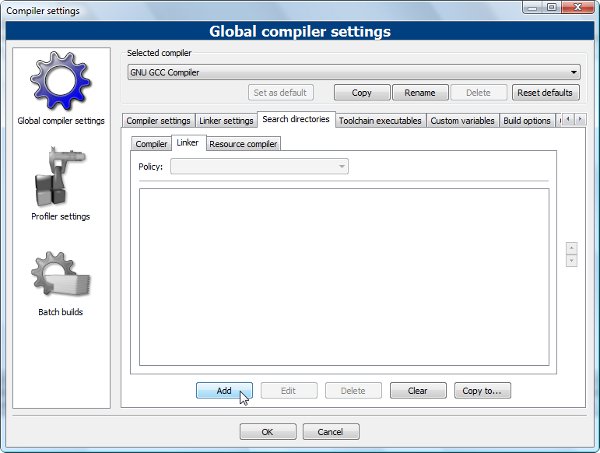The height and width of the screenshot is (453, 600).
Task: Move directory up with the up arrow
Action: coord(571,247)
